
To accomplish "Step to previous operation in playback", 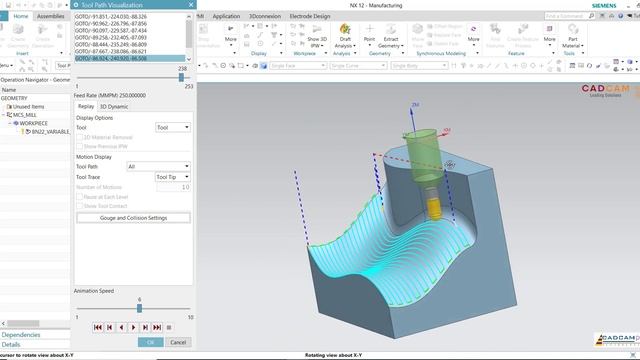I will [x=109, y=327].
